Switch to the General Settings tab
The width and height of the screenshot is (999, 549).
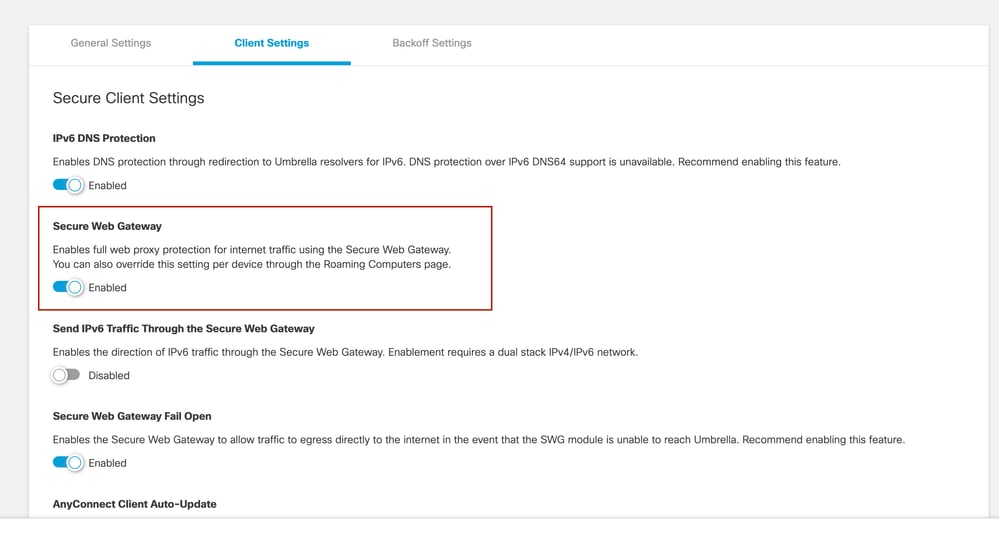click(111, 43)
